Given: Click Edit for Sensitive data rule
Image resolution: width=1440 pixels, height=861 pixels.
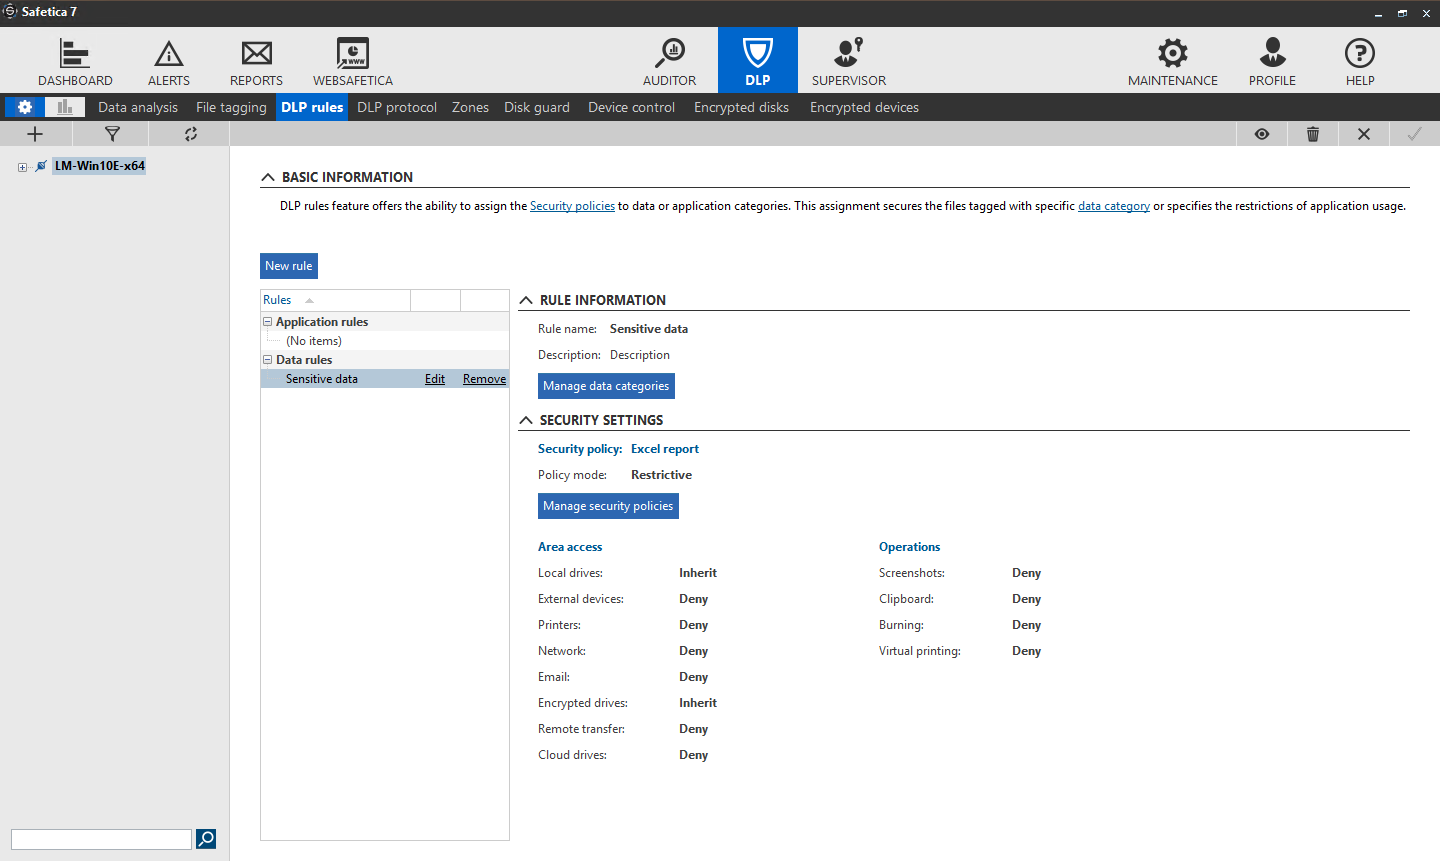Looking at the screenshot, I should (435, 379).
